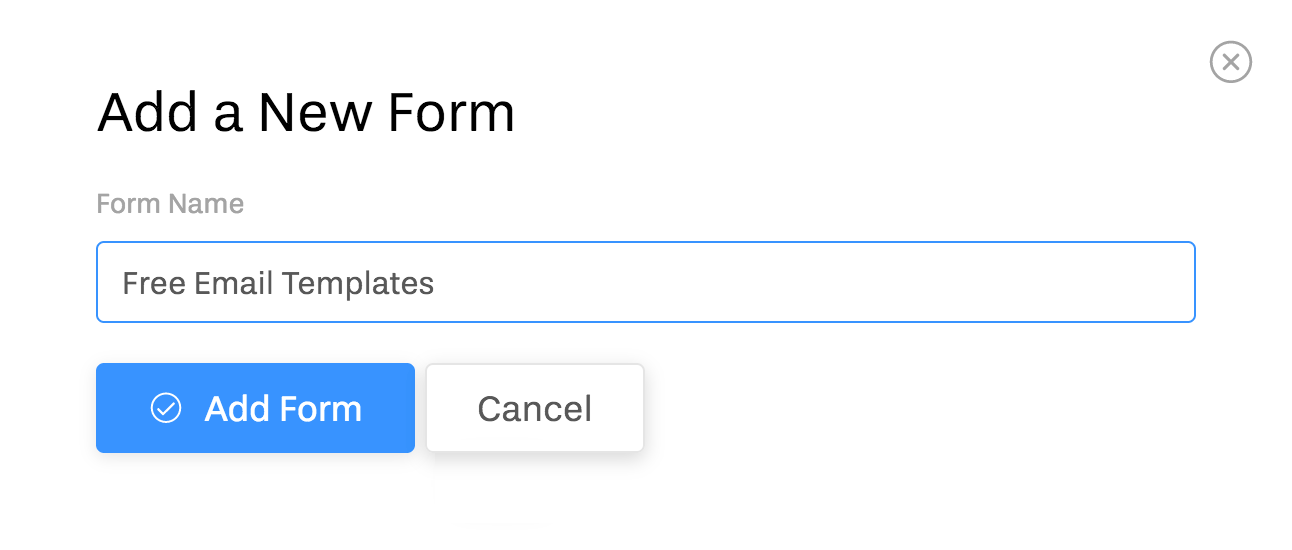Screen dimensions: 1292x550
Task: Click the empty area of the name field
Action: click(x=800, y=283)
